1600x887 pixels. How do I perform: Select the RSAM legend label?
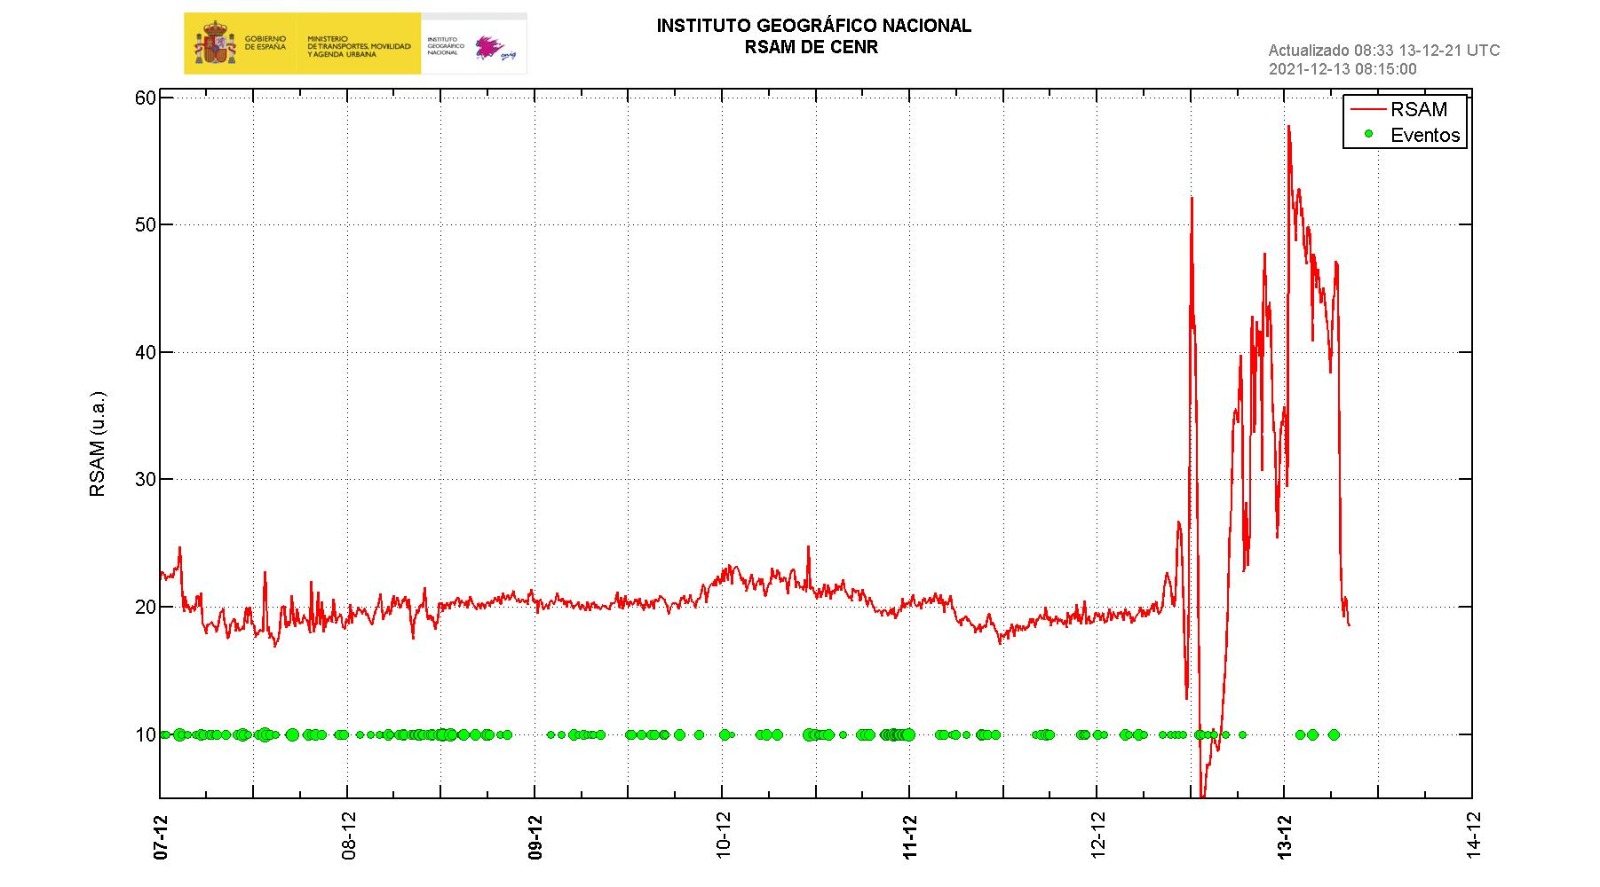point(1418,109)
